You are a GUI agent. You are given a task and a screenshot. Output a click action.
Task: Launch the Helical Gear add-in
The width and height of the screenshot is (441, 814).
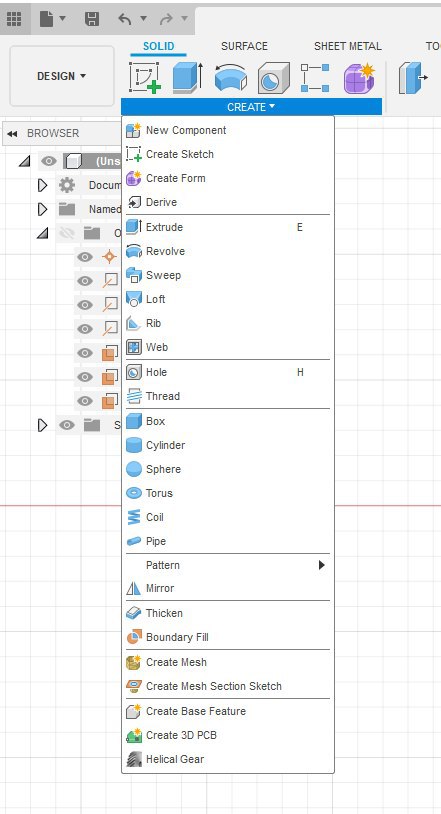[x=228, y=759]
